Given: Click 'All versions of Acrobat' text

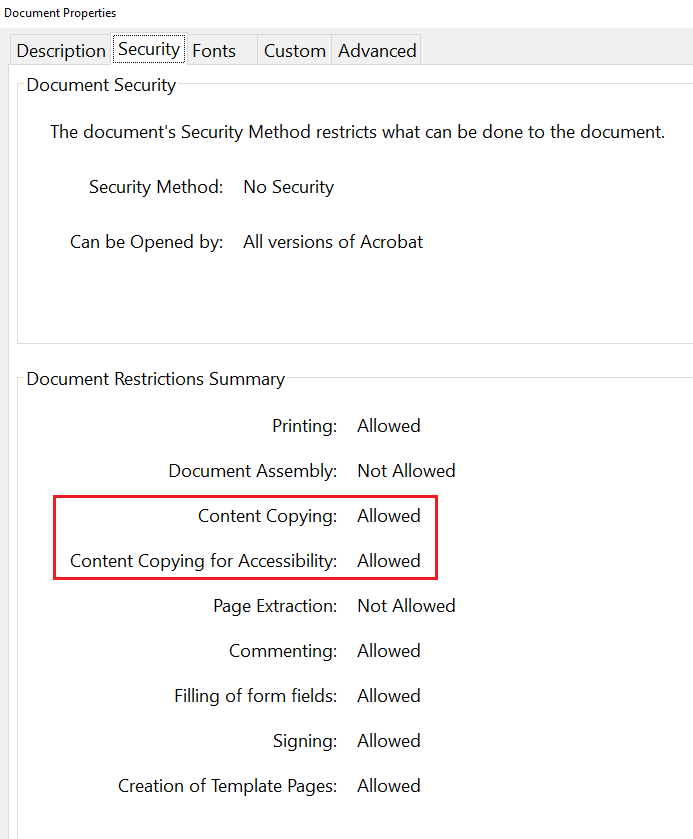Looking at the screenshot, I should click(333, 242).
